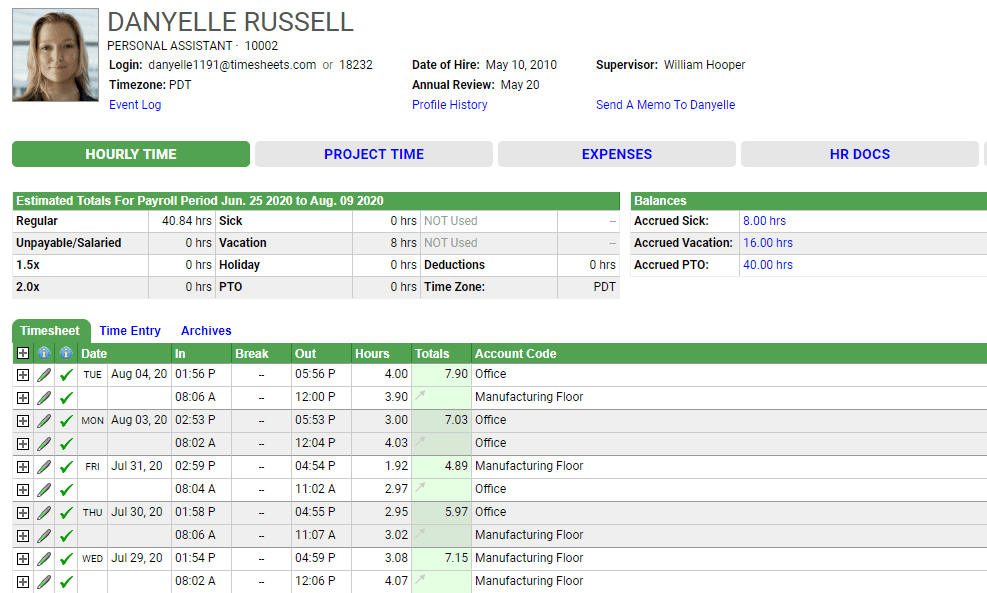The height and width of the screenshot is (593, 987).
Task: Toggle the green approval checkmark for Aug 04 01:56 P
Action: pyautogui.click(x=66, y=374)
